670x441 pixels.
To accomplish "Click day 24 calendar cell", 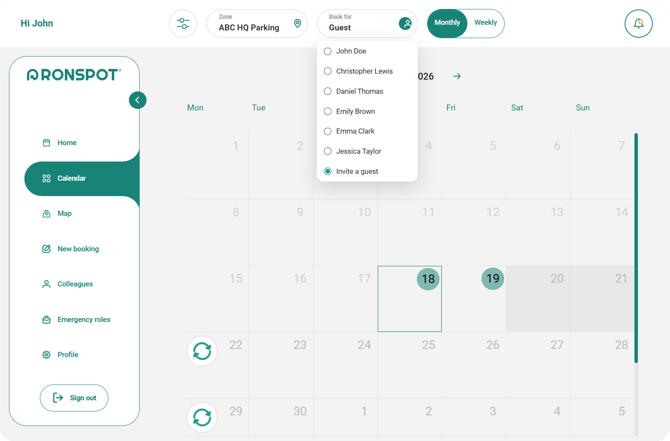I will pyautogui.click(x=345, y=365).
